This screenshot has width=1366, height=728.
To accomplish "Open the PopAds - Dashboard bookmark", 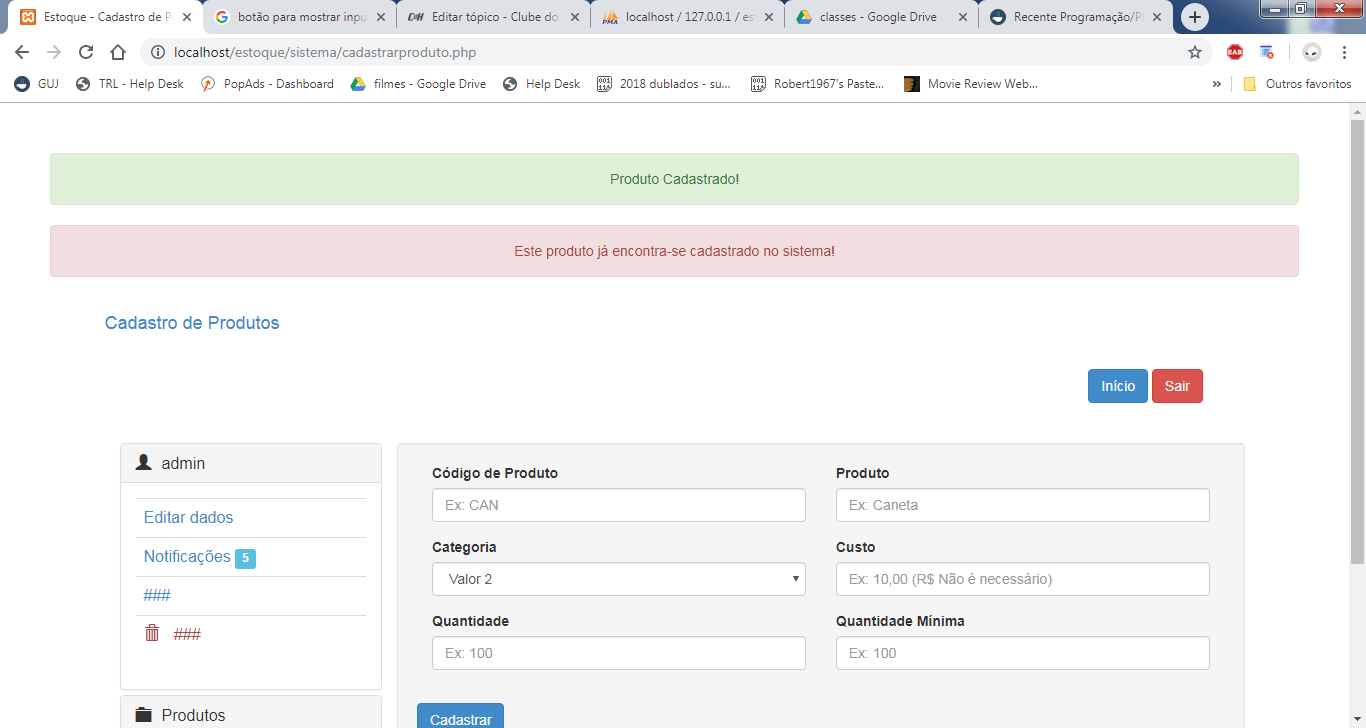I will click(267, 84).
